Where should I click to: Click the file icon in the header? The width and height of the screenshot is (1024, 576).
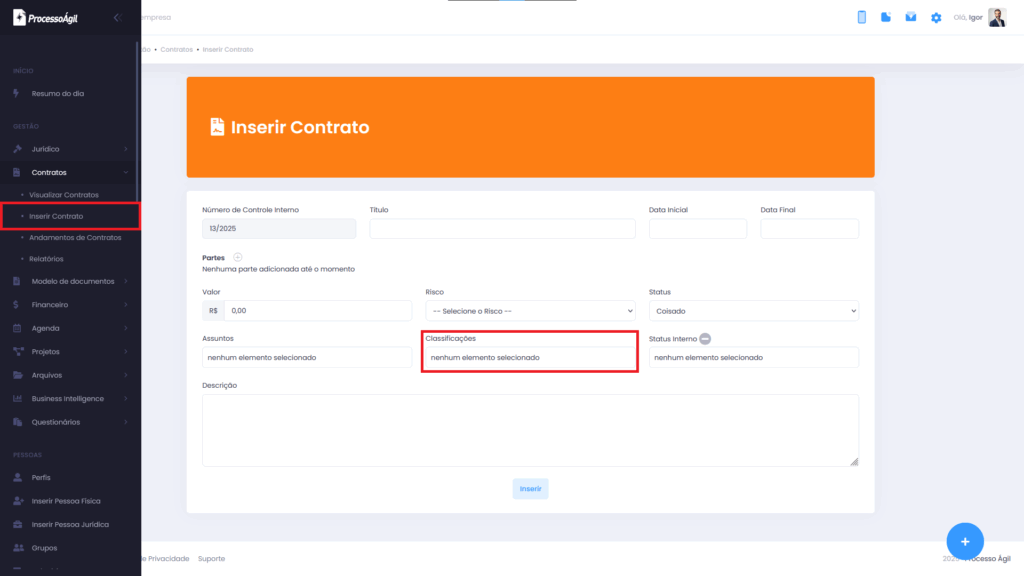[886, 17]
